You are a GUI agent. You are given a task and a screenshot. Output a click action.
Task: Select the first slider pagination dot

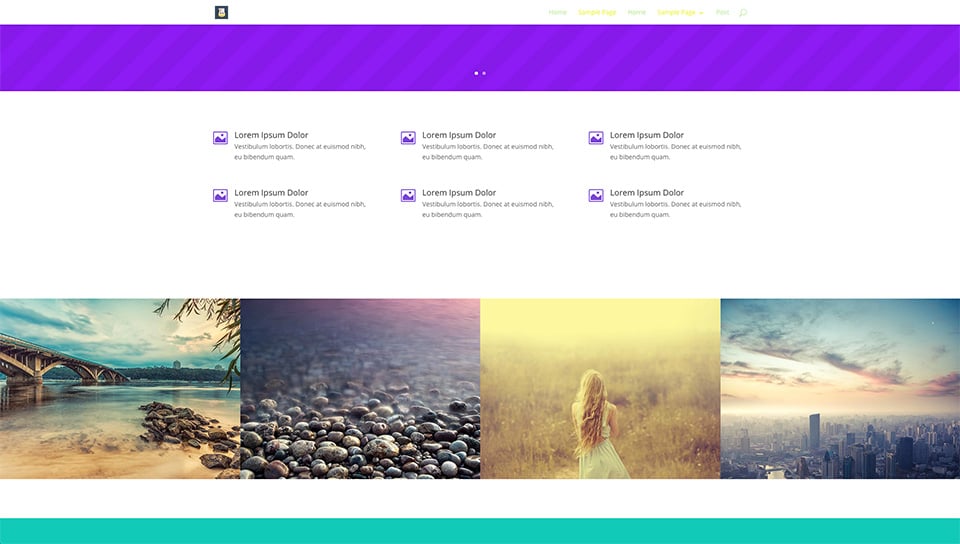click(476, 73)
